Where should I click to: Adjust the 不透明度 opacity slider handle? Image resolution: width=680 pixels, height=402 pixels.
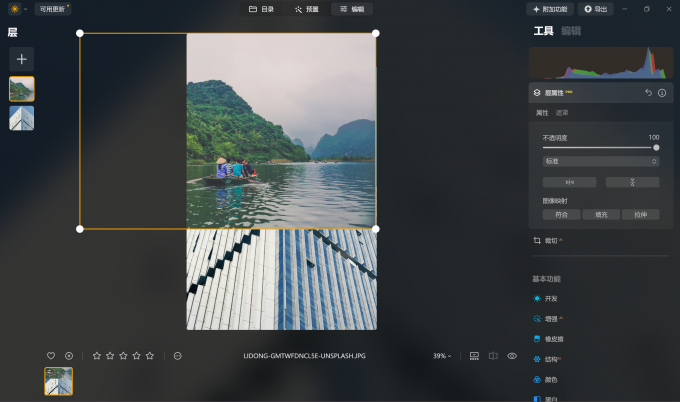(x=656, y=147)
